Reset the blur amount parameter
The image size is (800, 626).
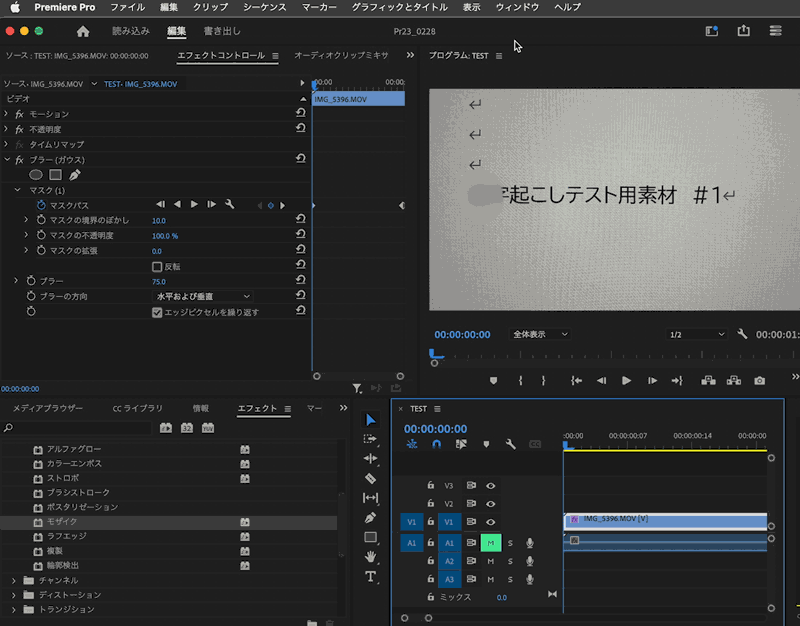tap(301, 281)
